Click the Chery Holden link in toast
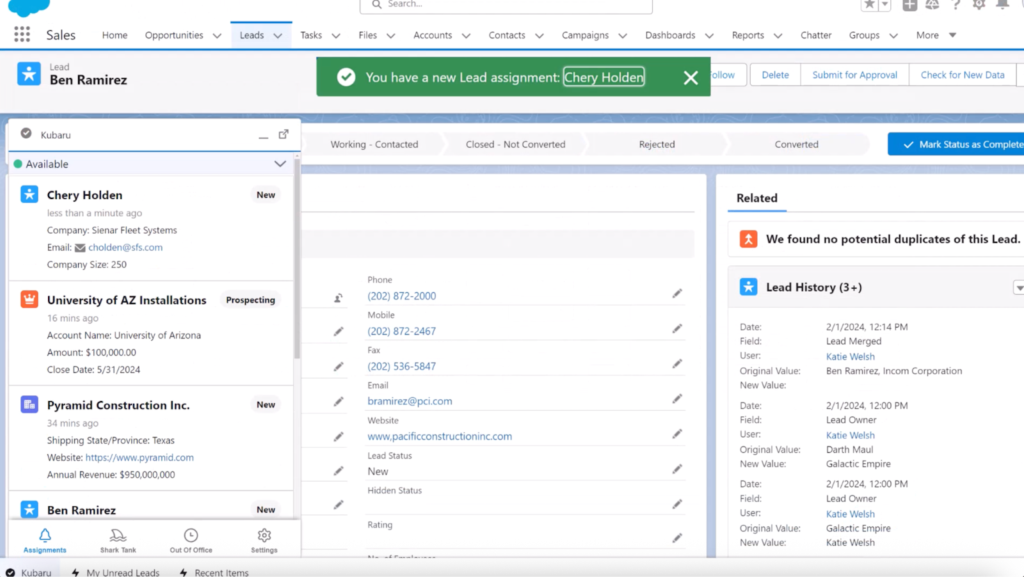The image size is (1024, 577). pos(603,77)
